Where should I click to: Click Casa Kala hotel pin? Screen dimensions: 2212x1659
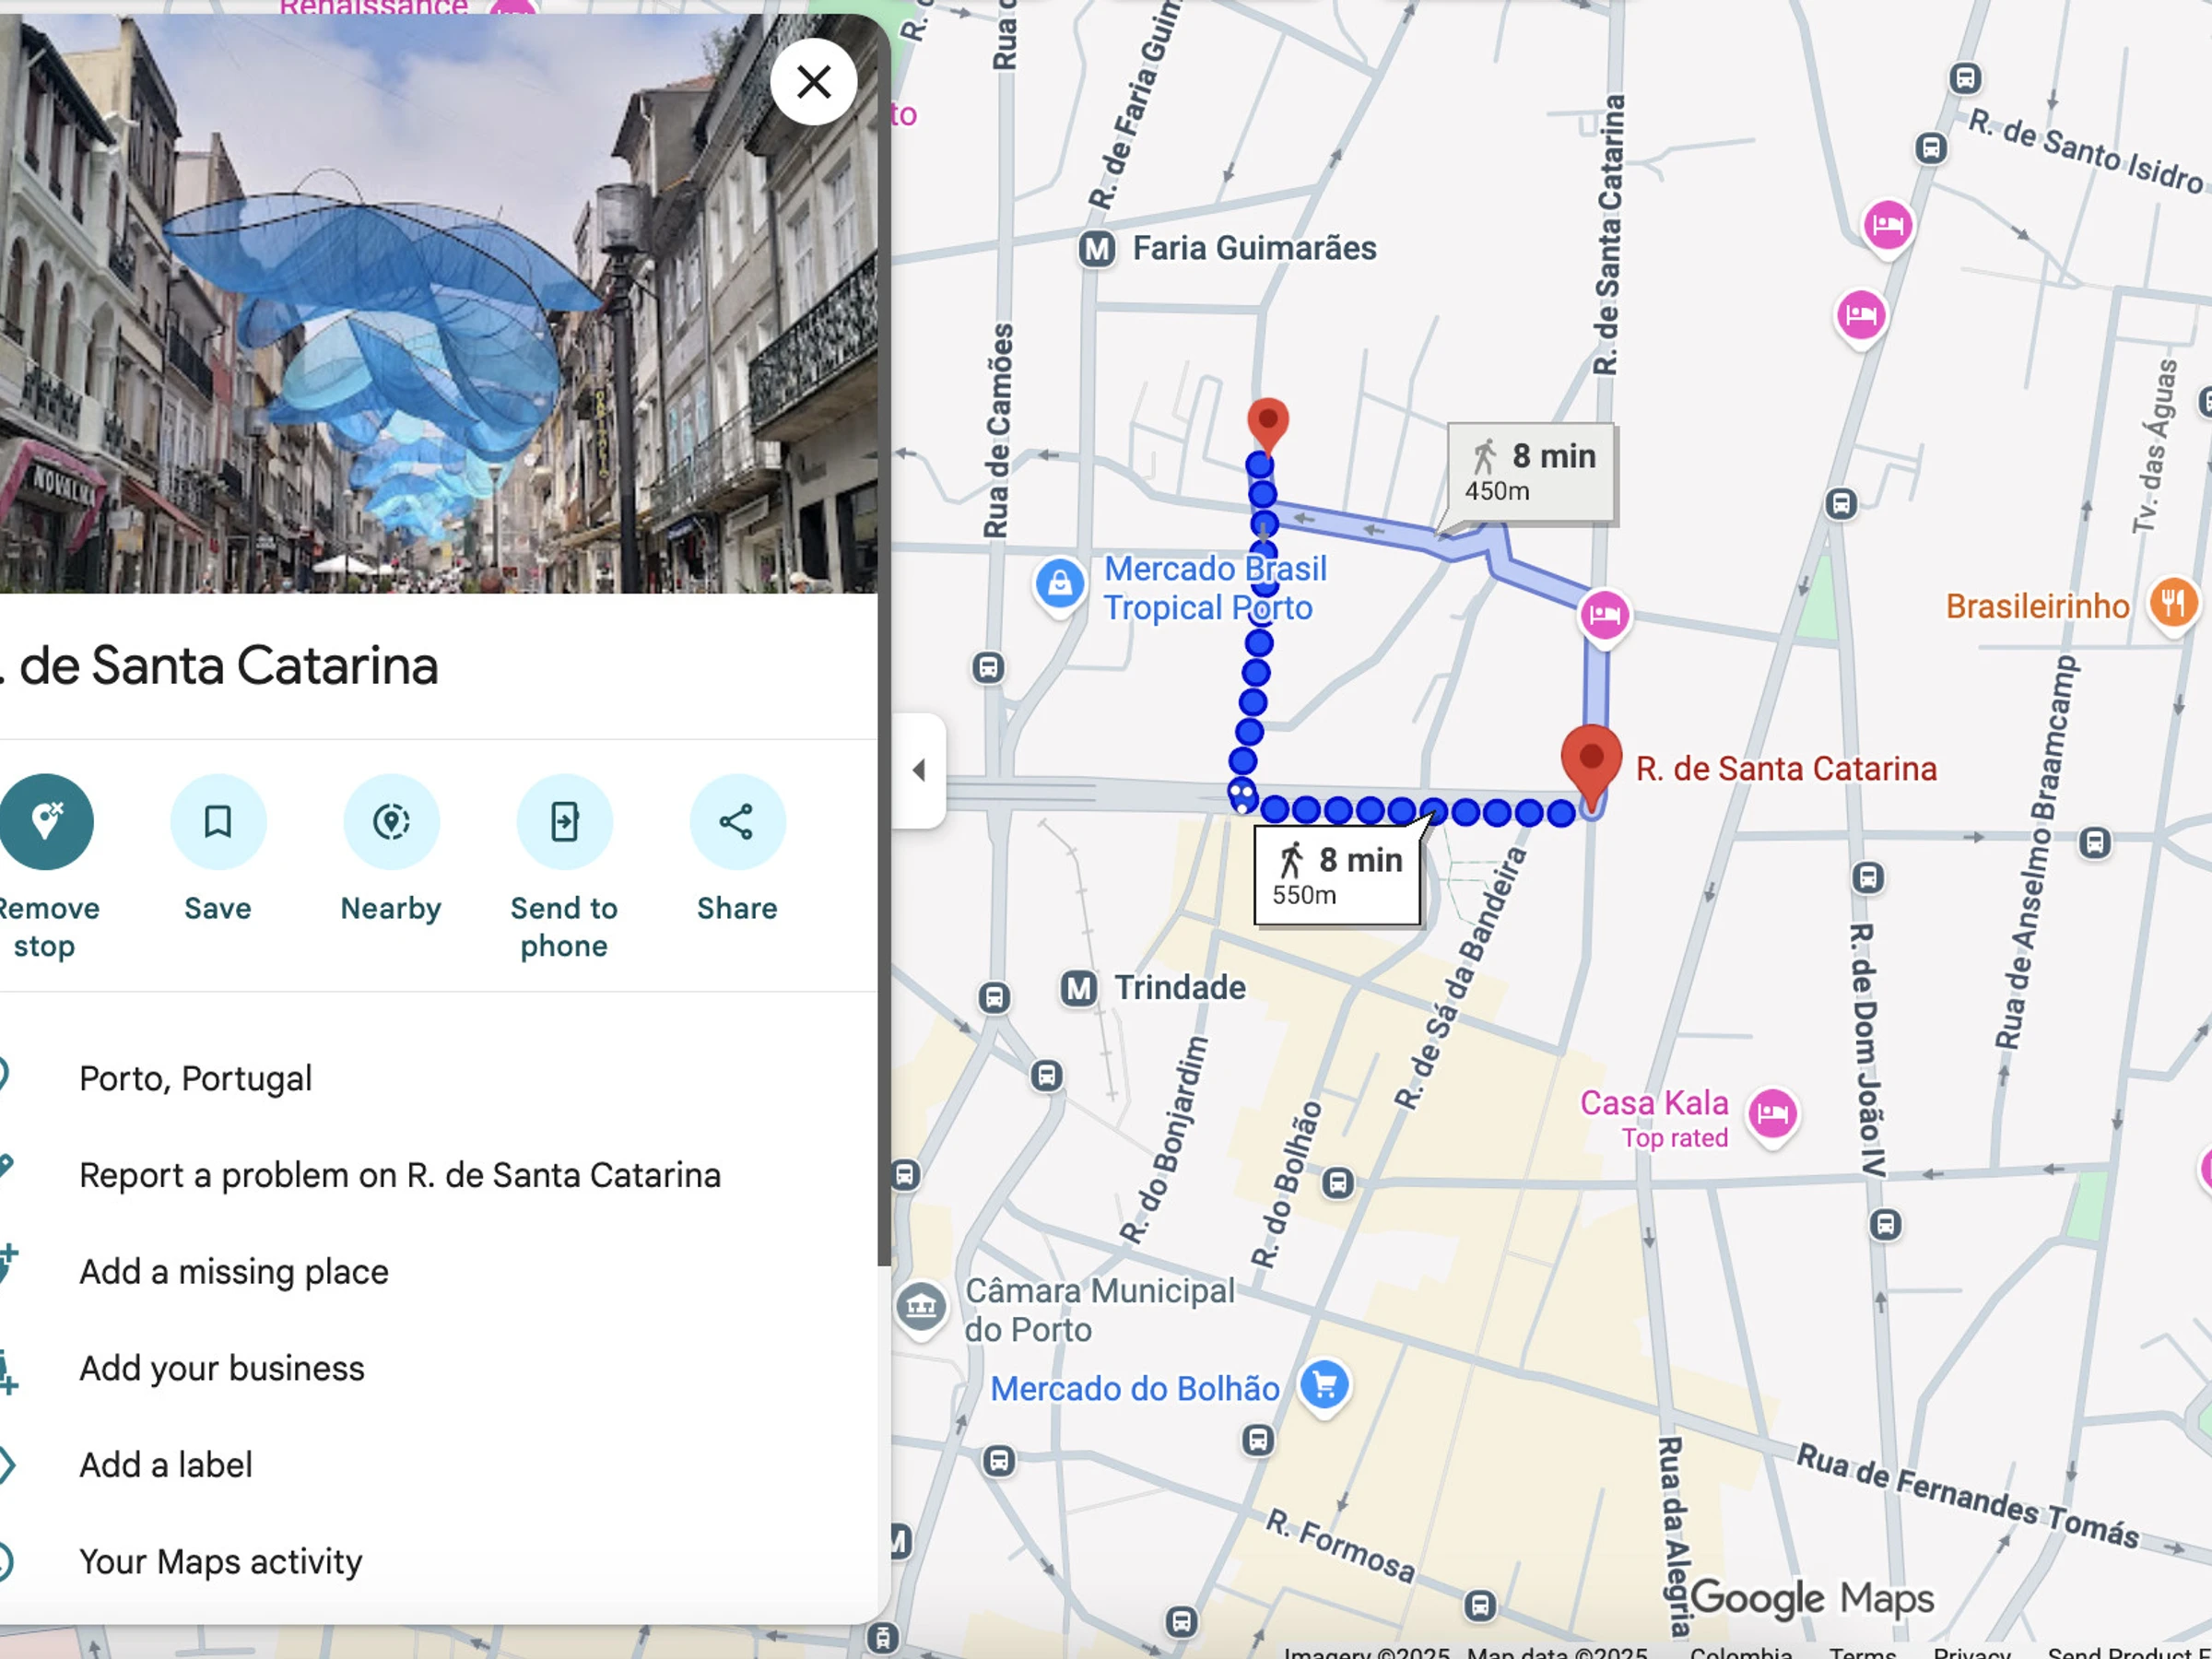pyautogui.click(x=1772, y=1112)
